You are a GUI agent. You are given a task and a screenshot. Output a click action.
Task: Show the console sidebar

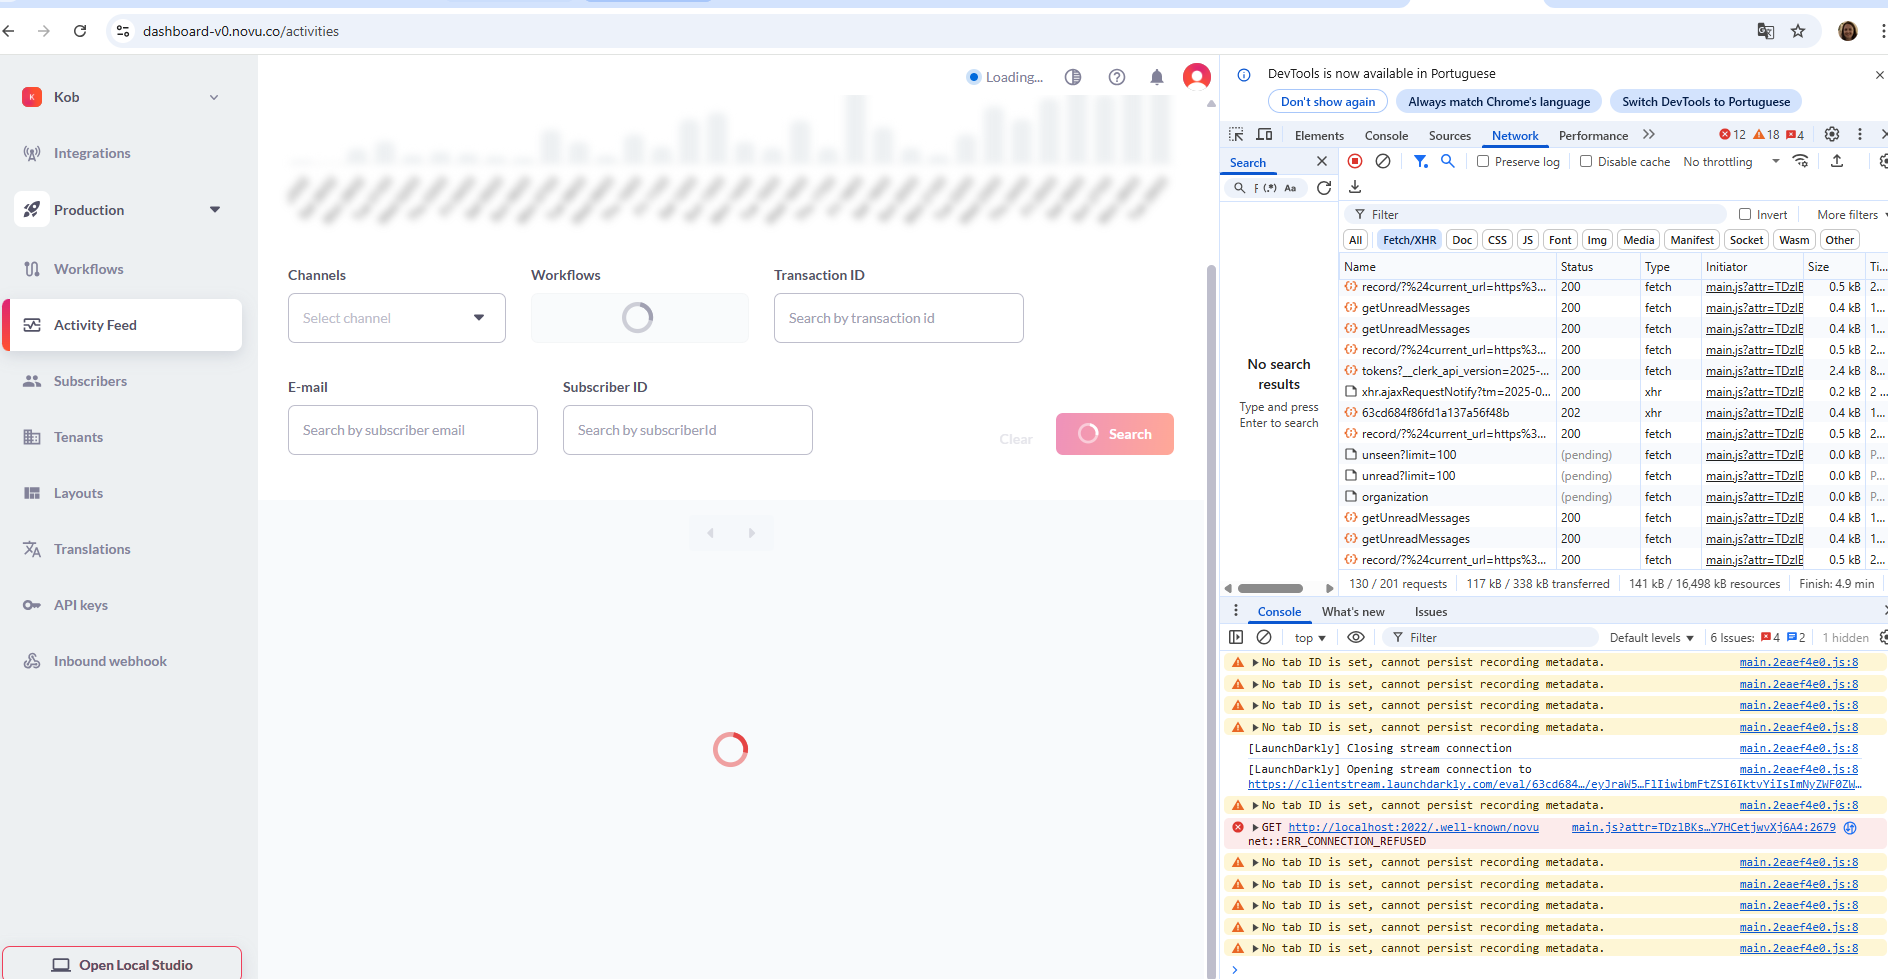tap(1236, 637)
